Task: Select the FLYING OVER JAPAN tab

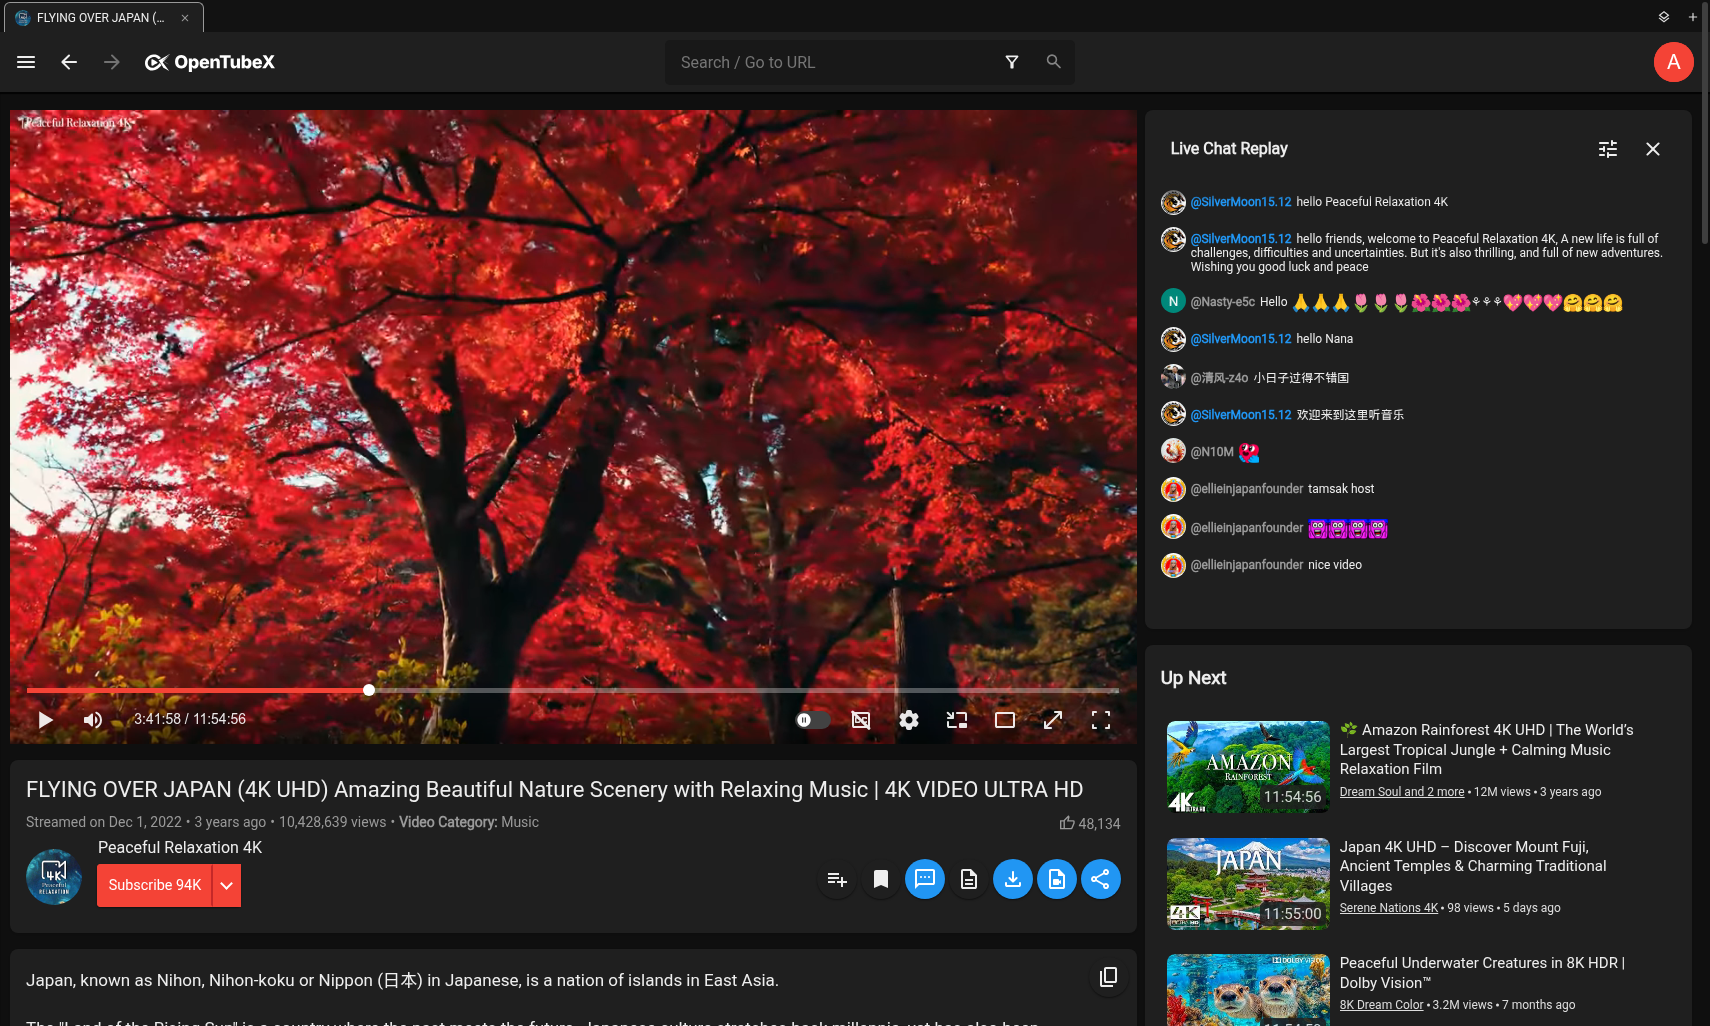Action: (x=104, y=17)
